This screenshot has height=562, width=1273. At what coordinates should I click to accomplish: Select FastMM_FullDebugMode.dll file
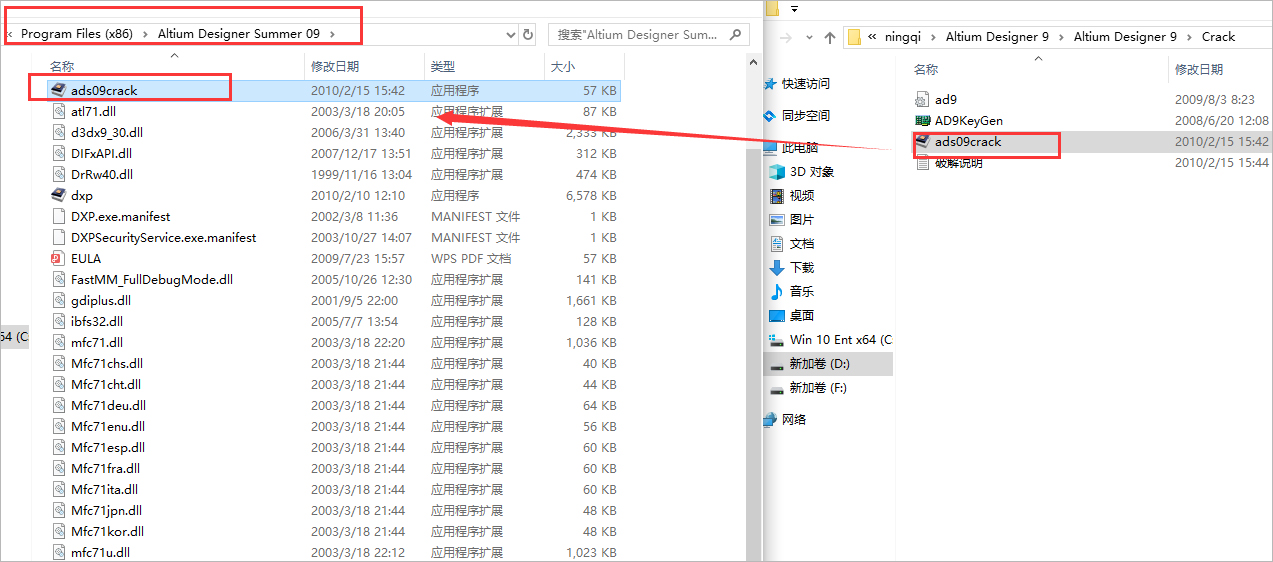pos(152,279)
